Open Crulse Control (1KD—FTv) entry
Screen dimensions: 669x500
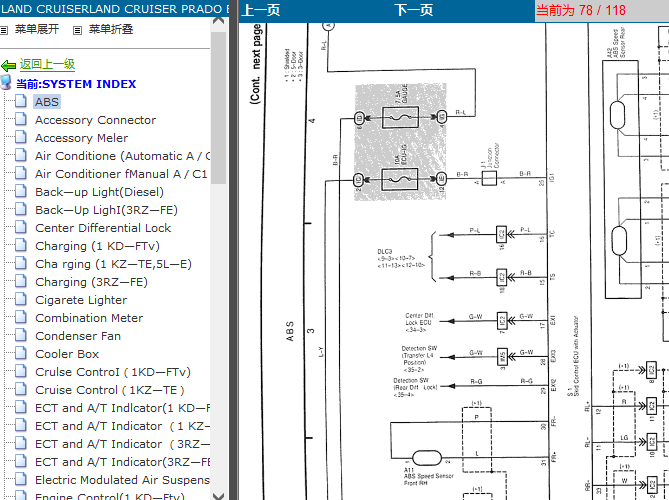(113, 372)
